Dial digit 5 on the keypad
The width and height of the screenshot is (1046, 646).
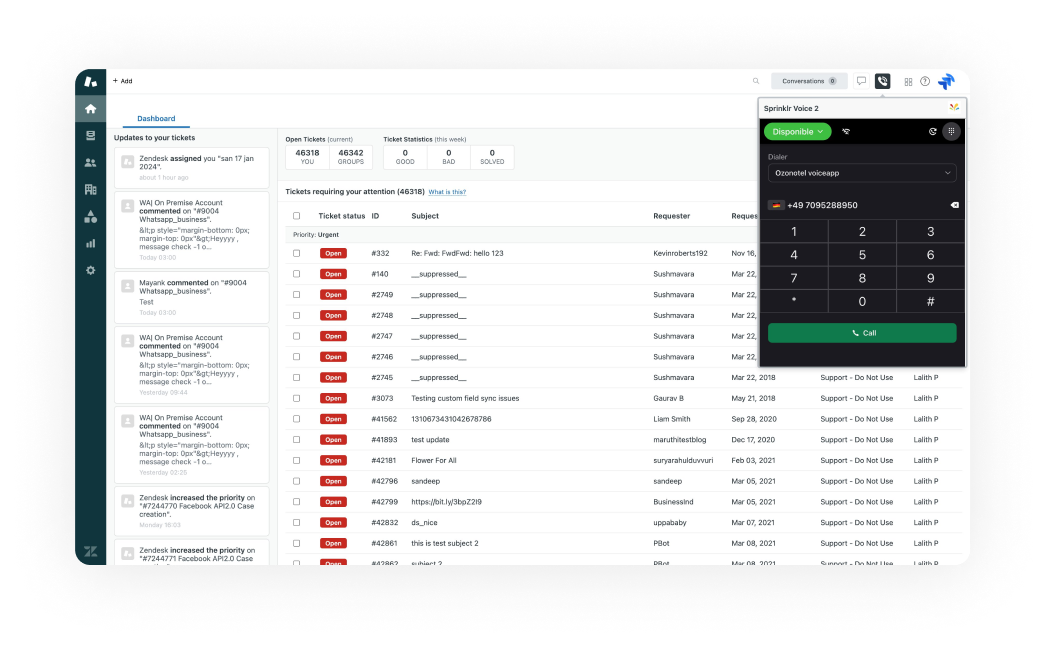tap(862, 255)
